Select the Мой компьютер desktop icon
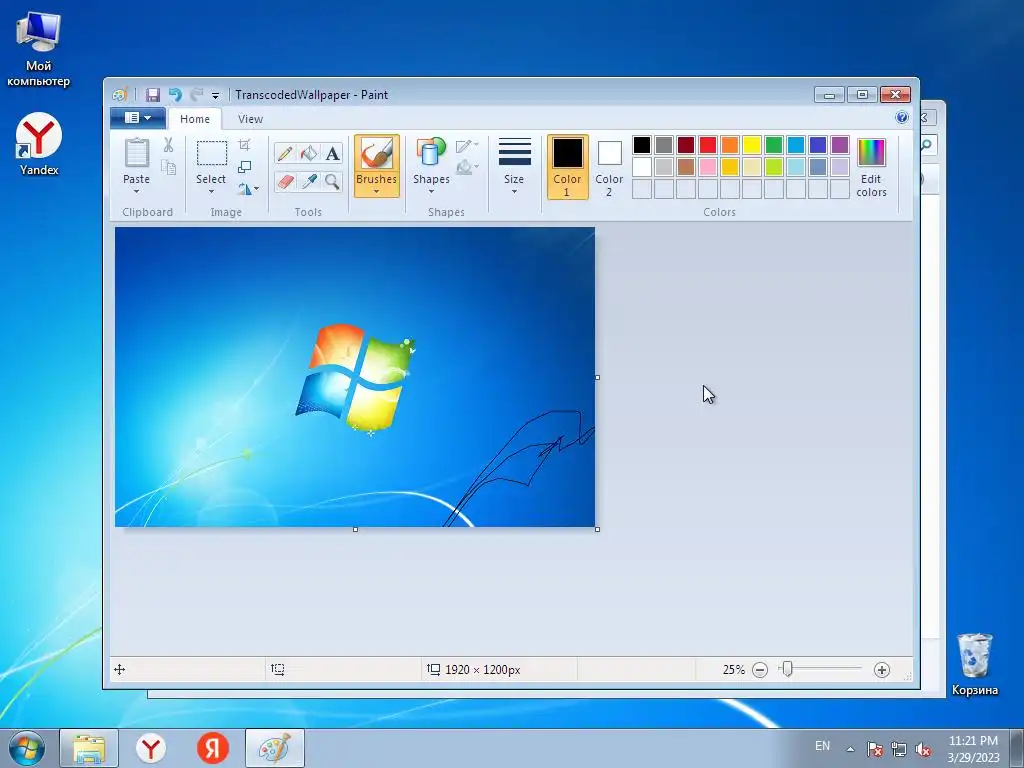Screen dimensions: 1024x768 tap(39, 49)
